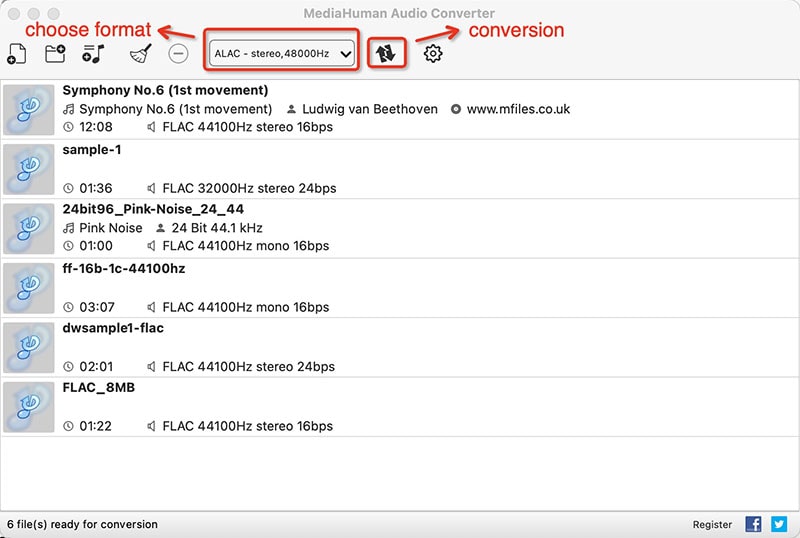Select the ff-16b-1c-44100hz thumbnail

29,288
